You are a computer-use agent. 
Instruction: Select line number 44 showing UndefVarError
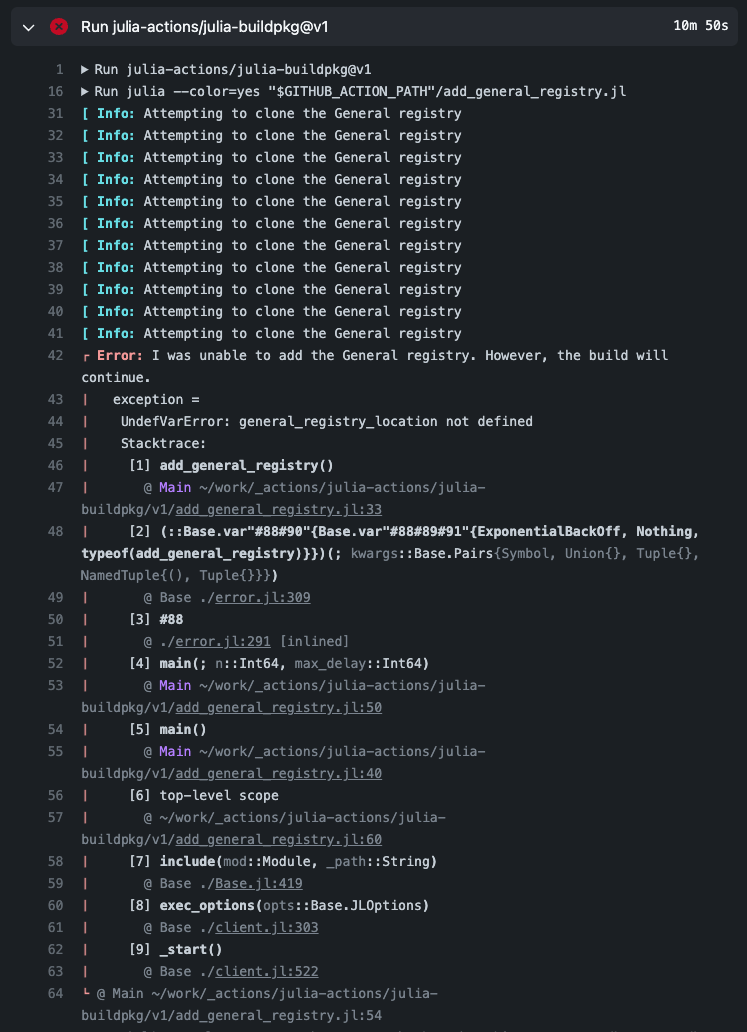pos(55,421)
